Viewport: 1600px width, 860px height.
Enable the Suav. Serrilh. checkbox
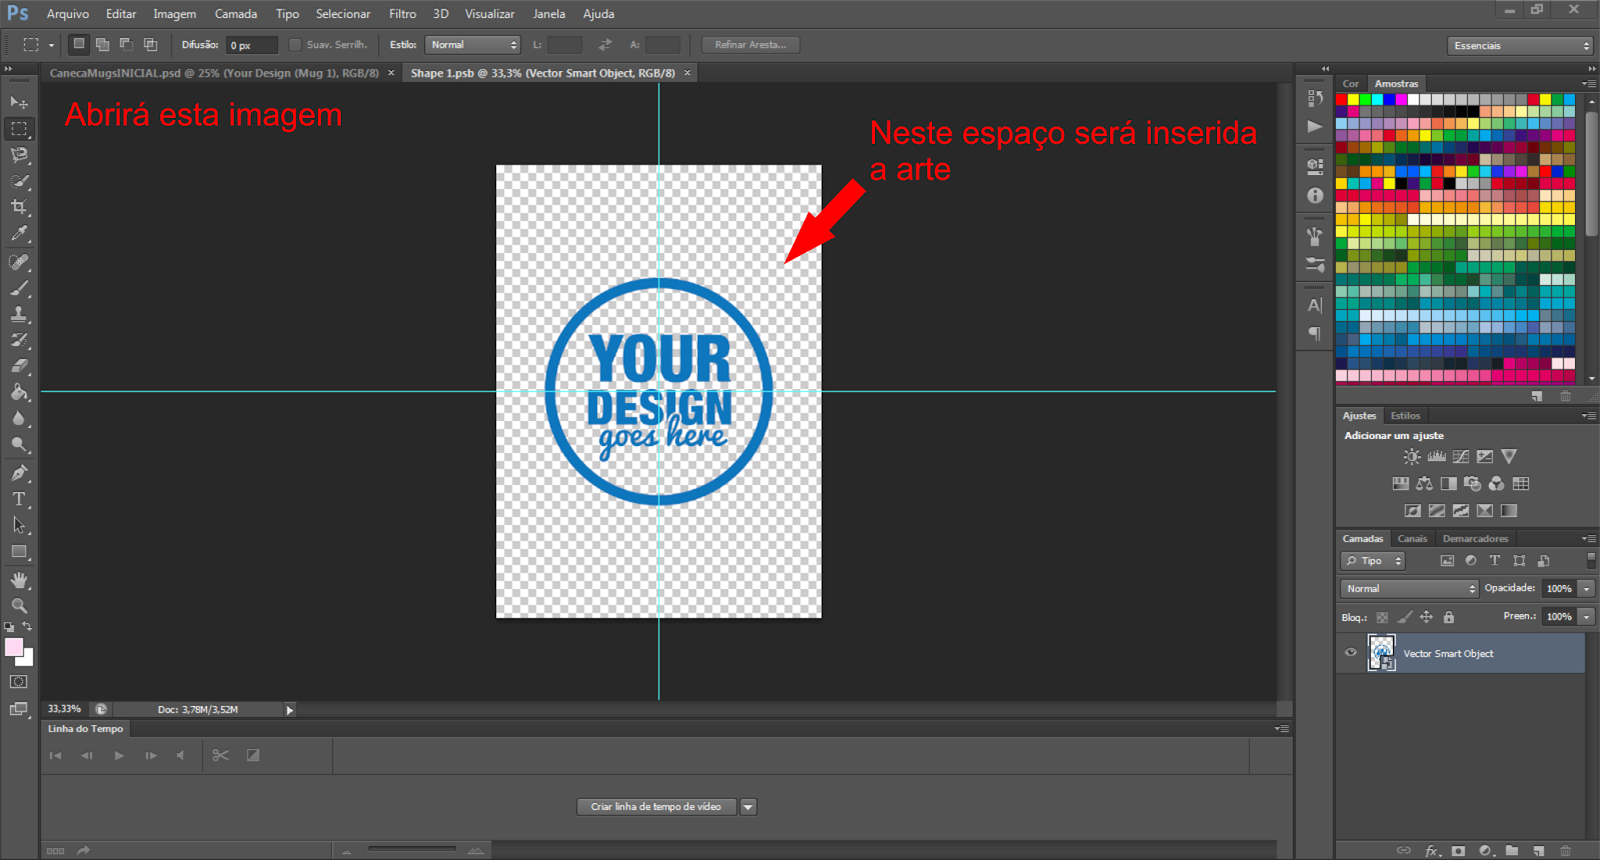pyautogui.click(x=295, y=45)
